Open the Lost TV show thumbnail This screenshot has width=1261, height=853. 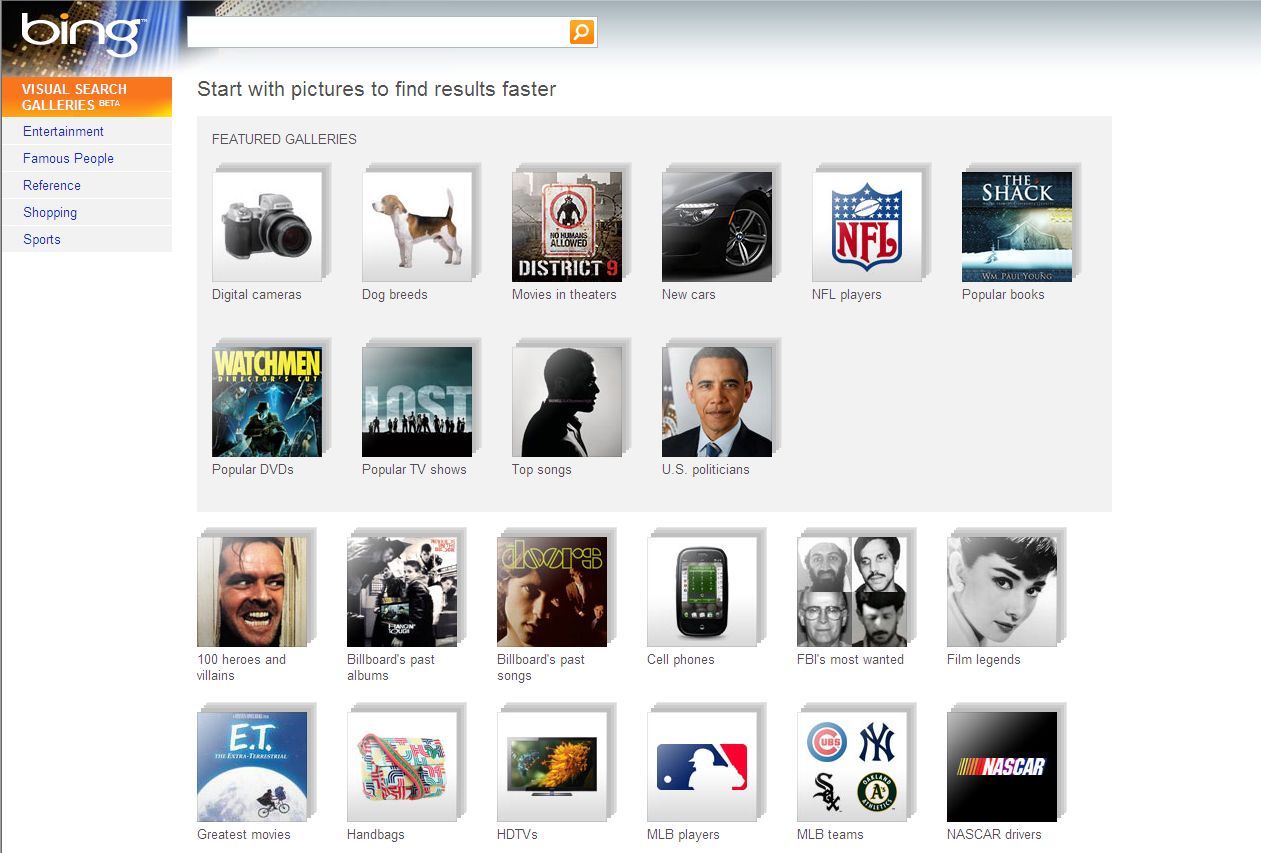pos(417,402)
